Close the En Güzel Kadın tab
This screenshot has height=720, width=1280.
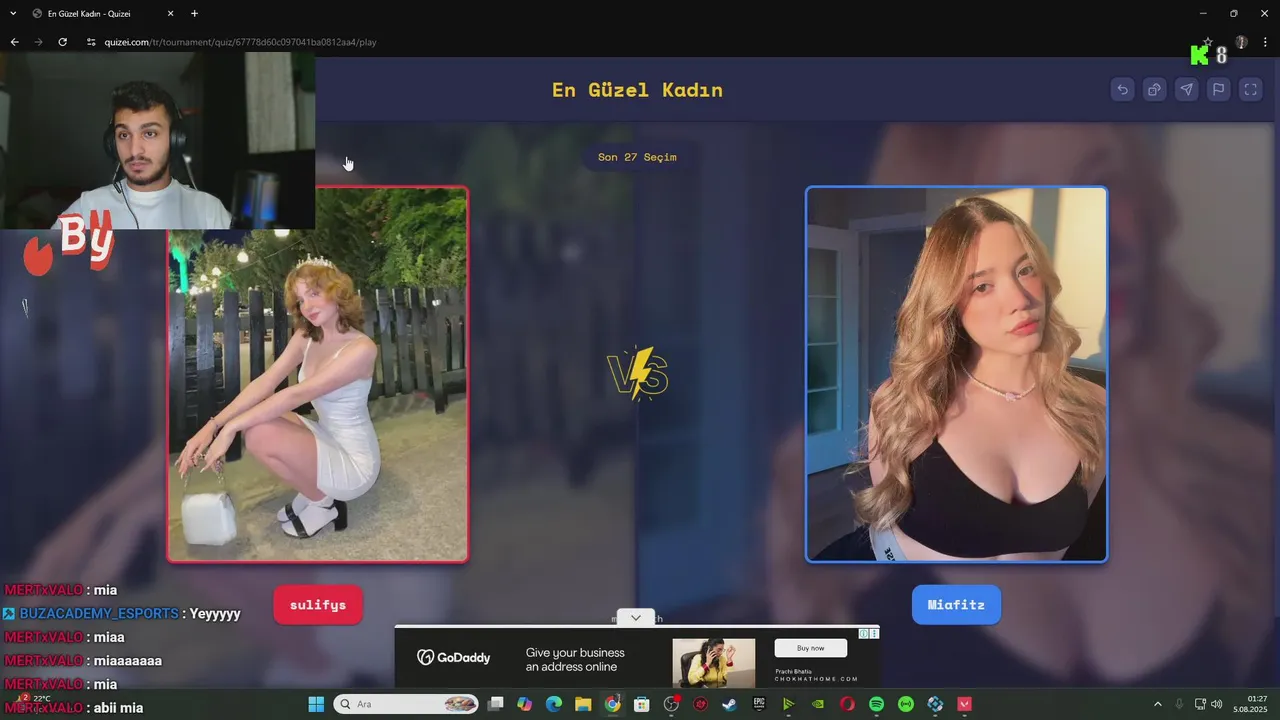tap(170, 14)
